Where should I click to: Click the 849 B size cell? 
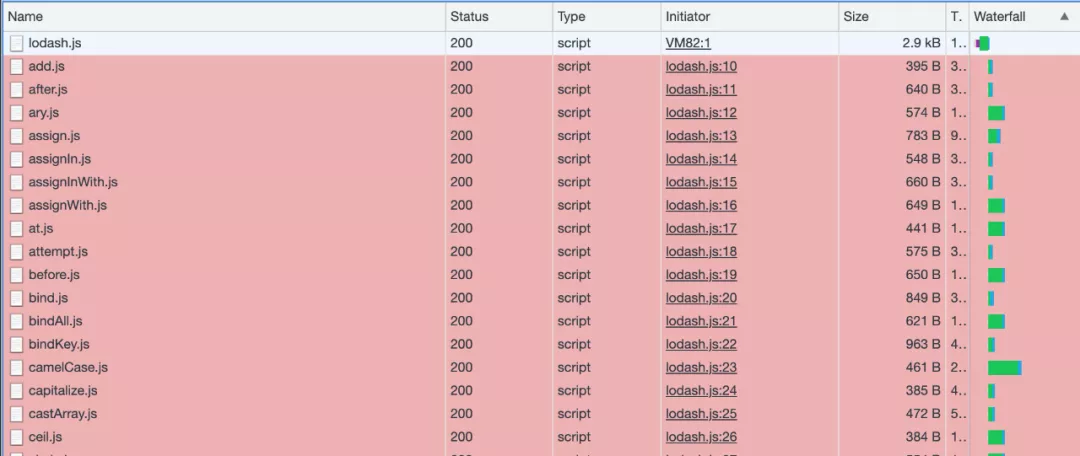[x=892, y=298]
